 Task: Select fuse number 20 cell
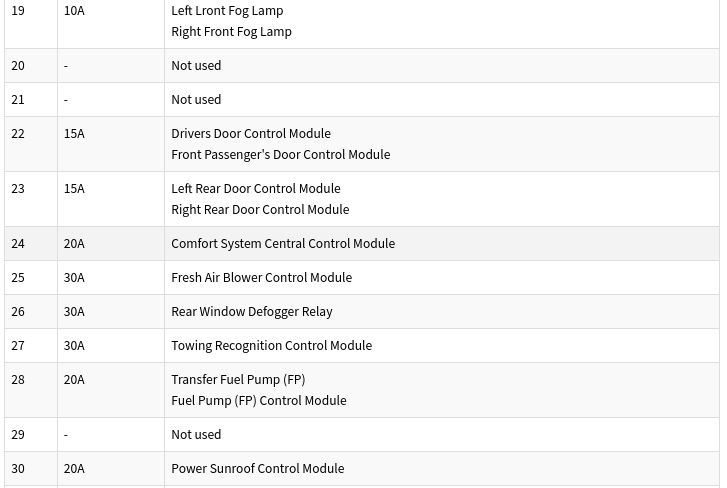(31, 66)
